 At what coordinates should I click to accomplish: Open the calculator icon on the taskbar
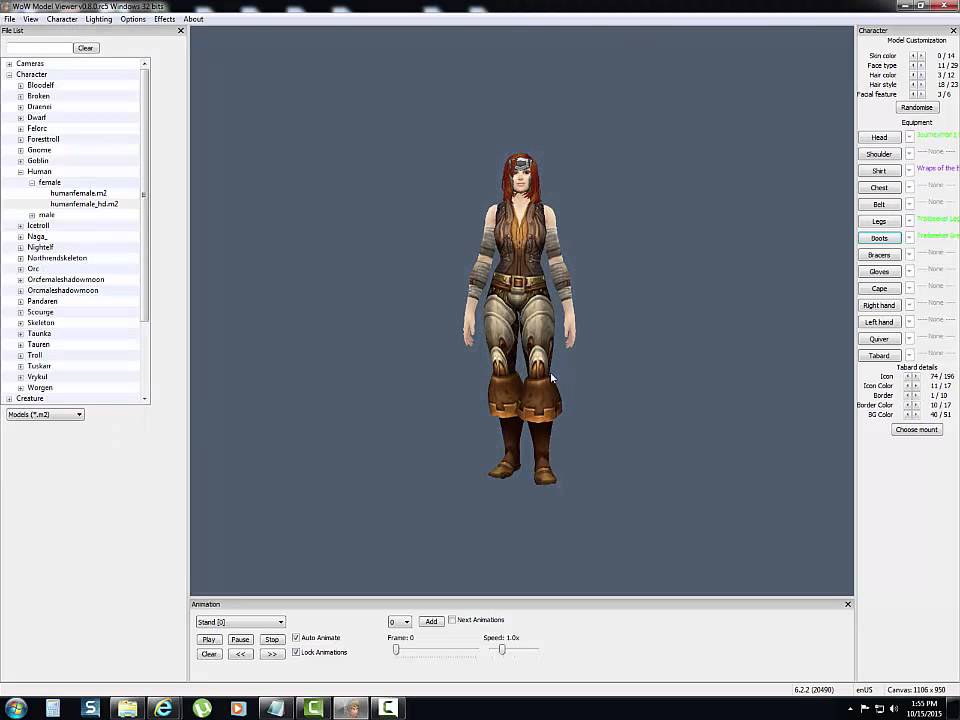coord(53,708)
